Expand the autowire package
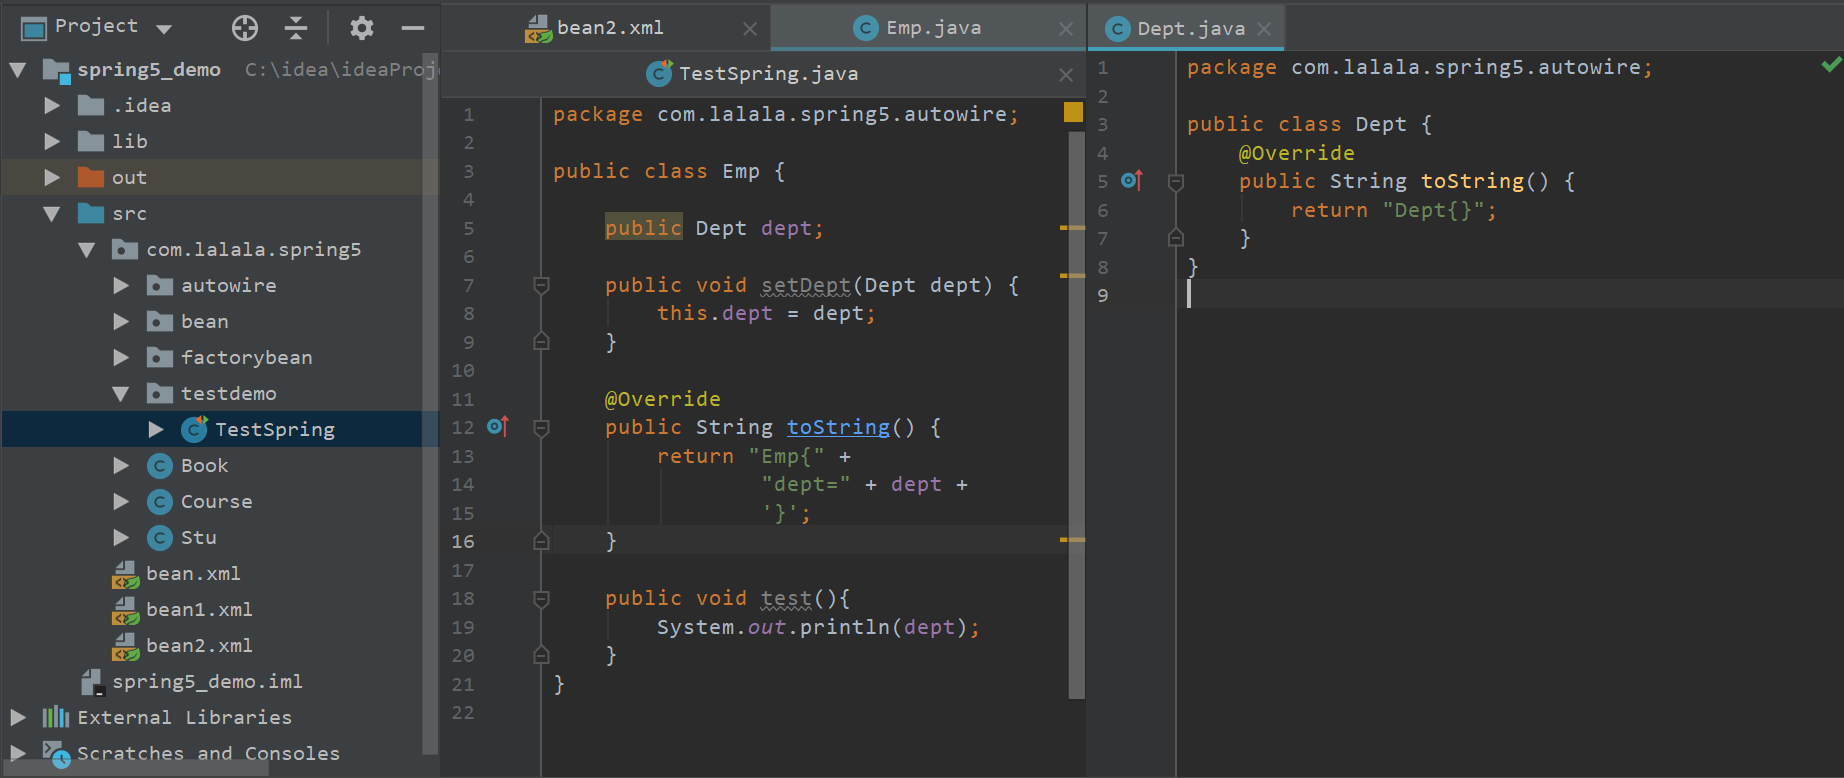The height and width of the screenshot is (778, 1844). point(122,285)
